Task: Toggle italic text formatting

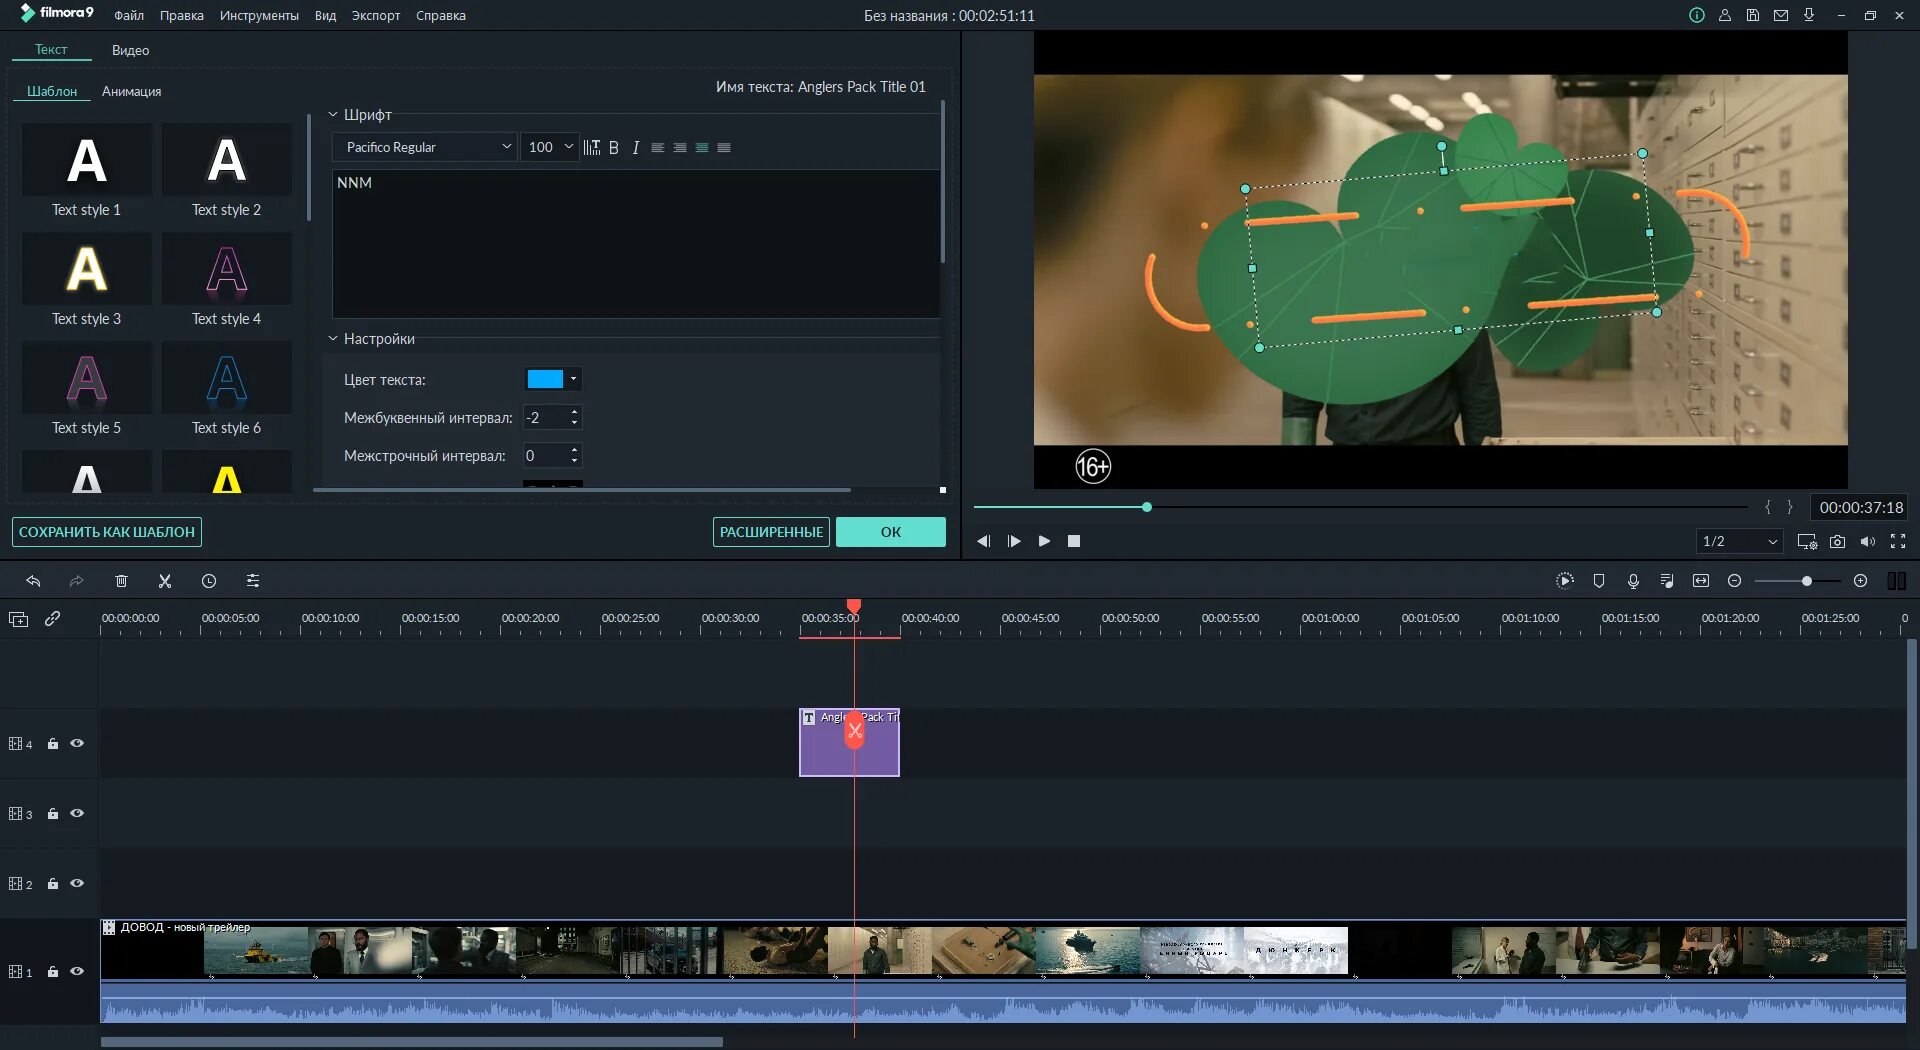Action: pos(636,147)
